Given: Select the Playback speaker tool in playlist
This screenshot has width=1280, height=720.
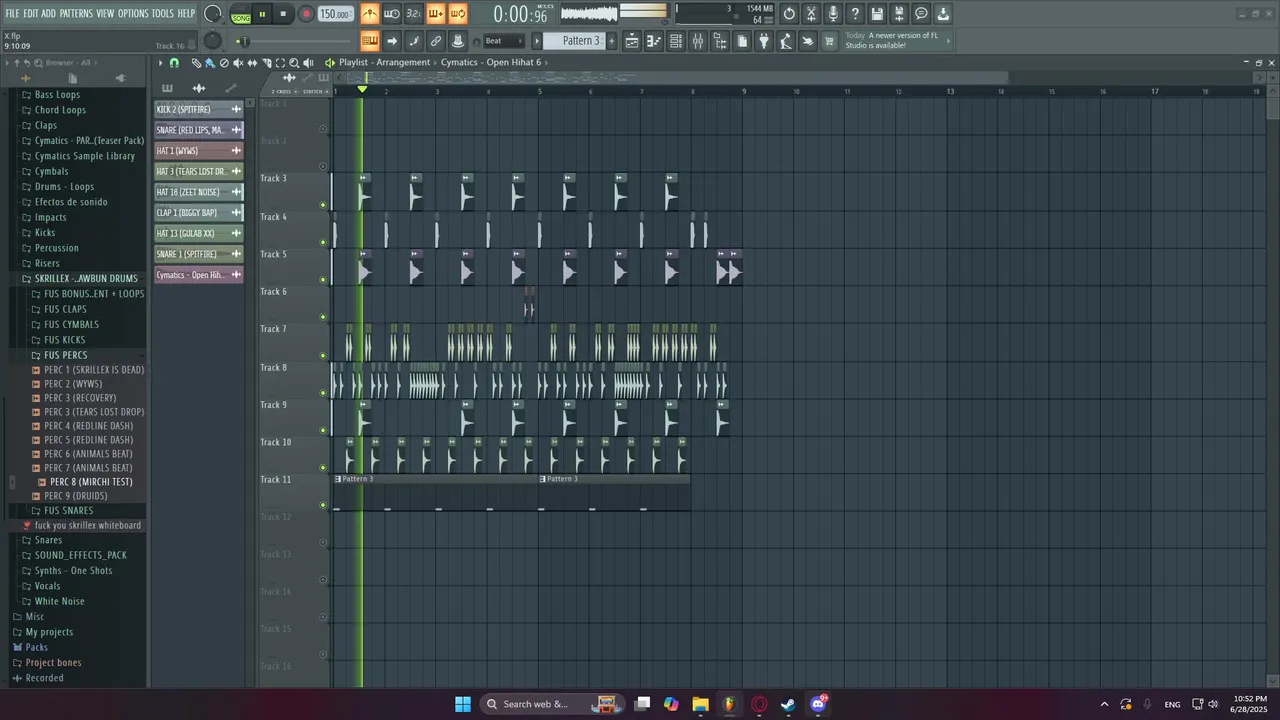Looking at the screenshot, I should [x=308, y=63].
